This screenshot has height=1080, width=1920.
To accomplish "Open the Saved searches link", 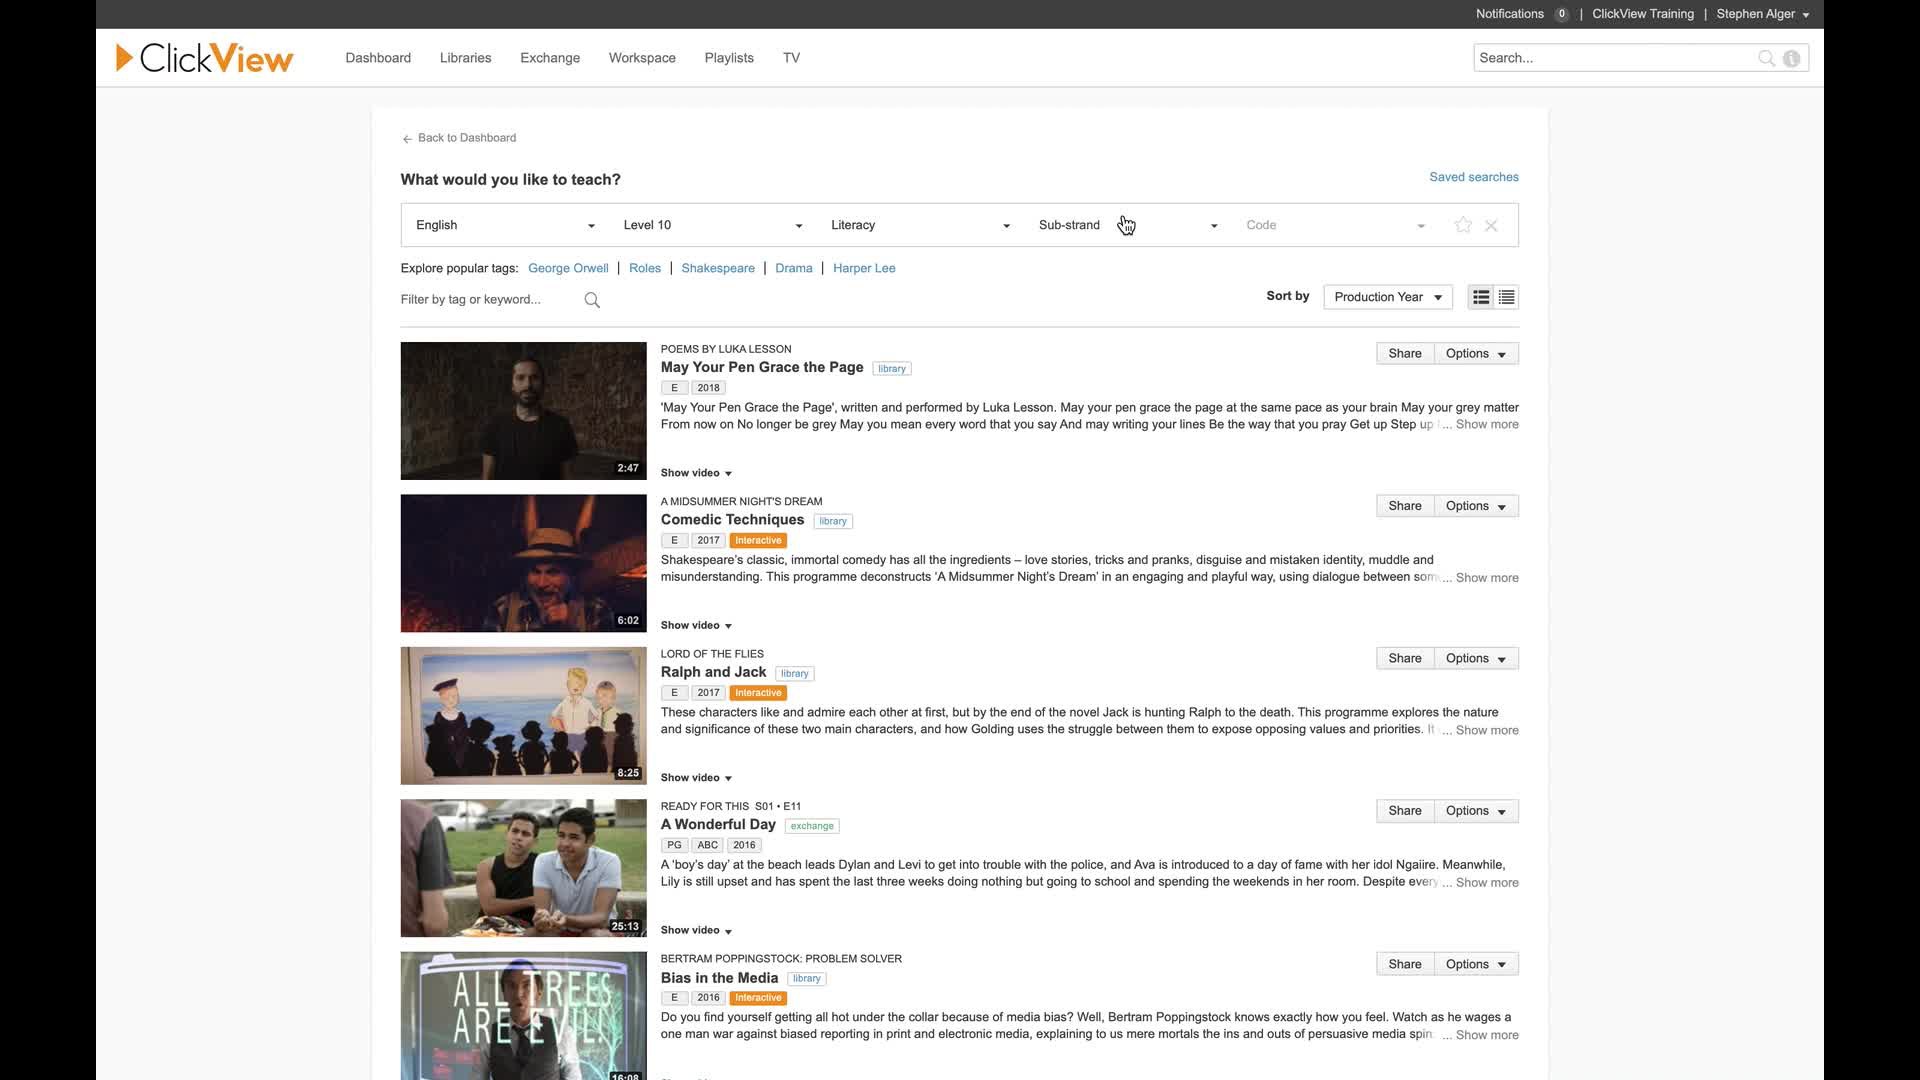I will 1473,177.
